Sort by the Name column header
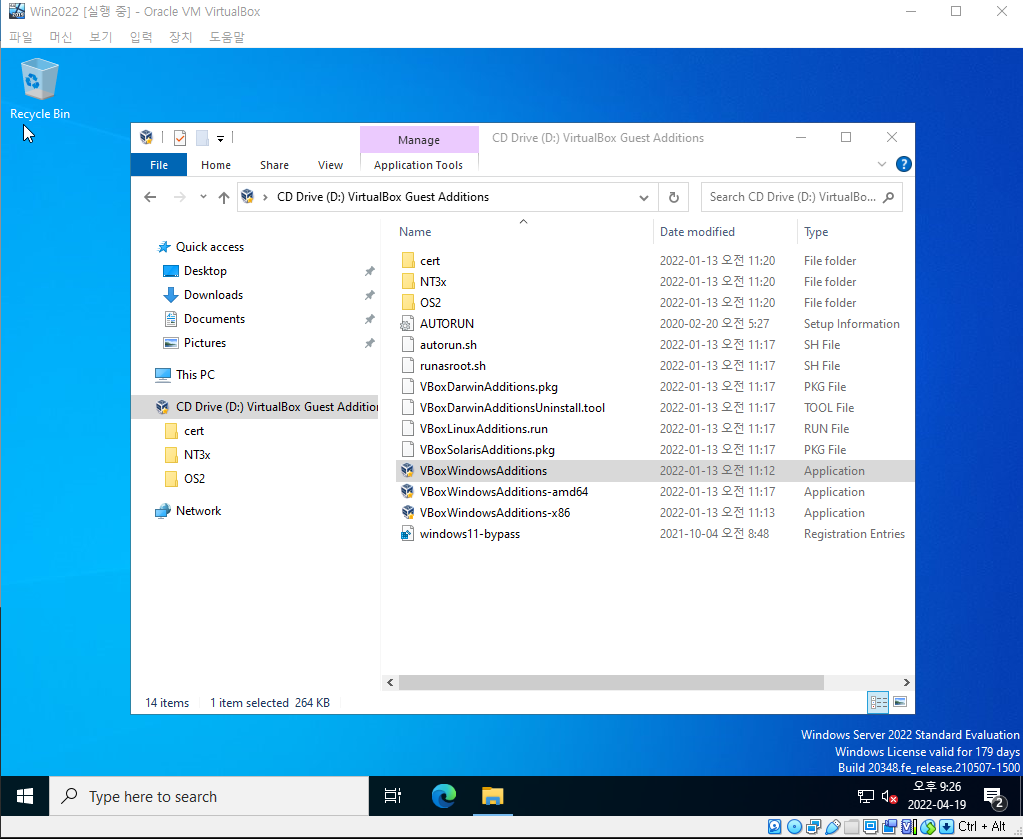Viewport: 1023px width, 839px height. click(x=415, y=232)
